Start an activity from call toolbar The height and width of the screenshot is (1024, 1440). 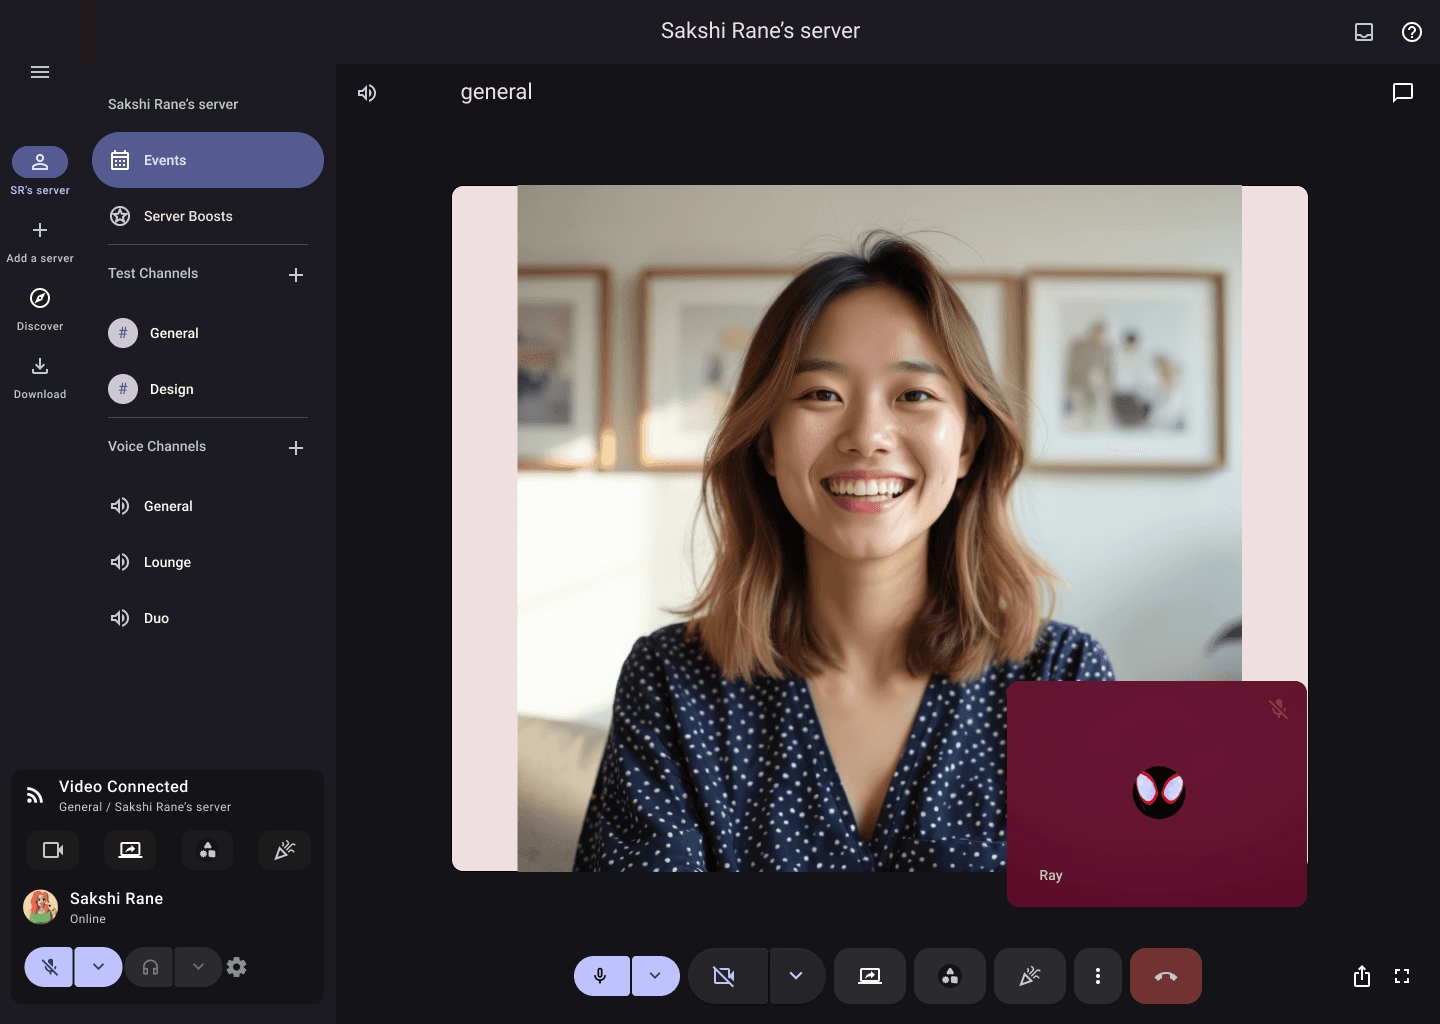pos(950,976)
